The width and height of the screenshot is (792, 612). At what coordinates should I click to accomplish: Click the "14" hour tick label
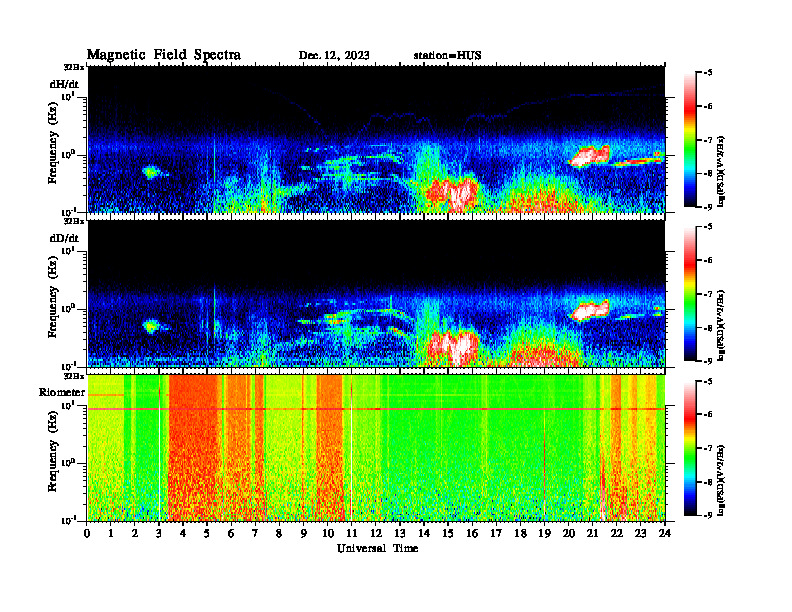pyautogui.click(x=424, y=533)
